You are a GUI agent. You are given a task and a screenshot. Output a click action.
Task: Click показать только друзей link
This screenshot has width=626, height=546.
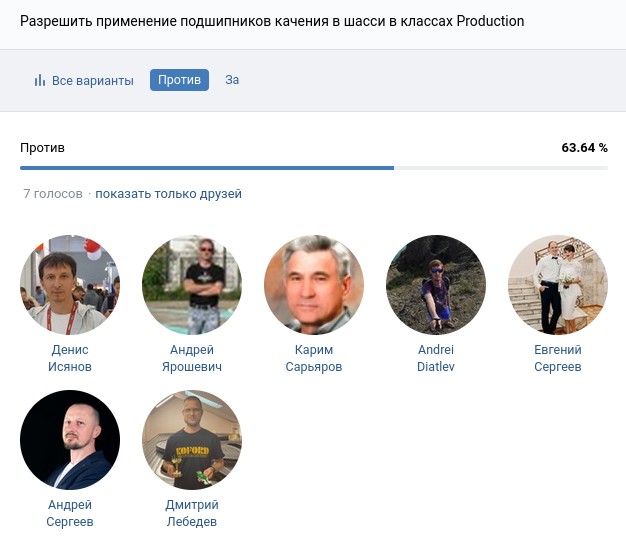click(168, 194)
